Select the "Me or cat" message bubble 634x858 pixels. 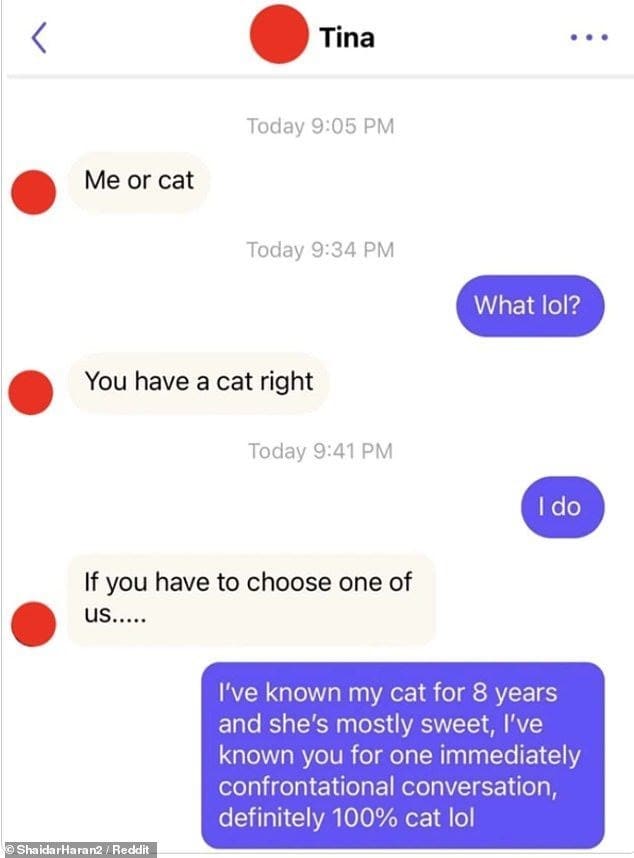(139, 182)
